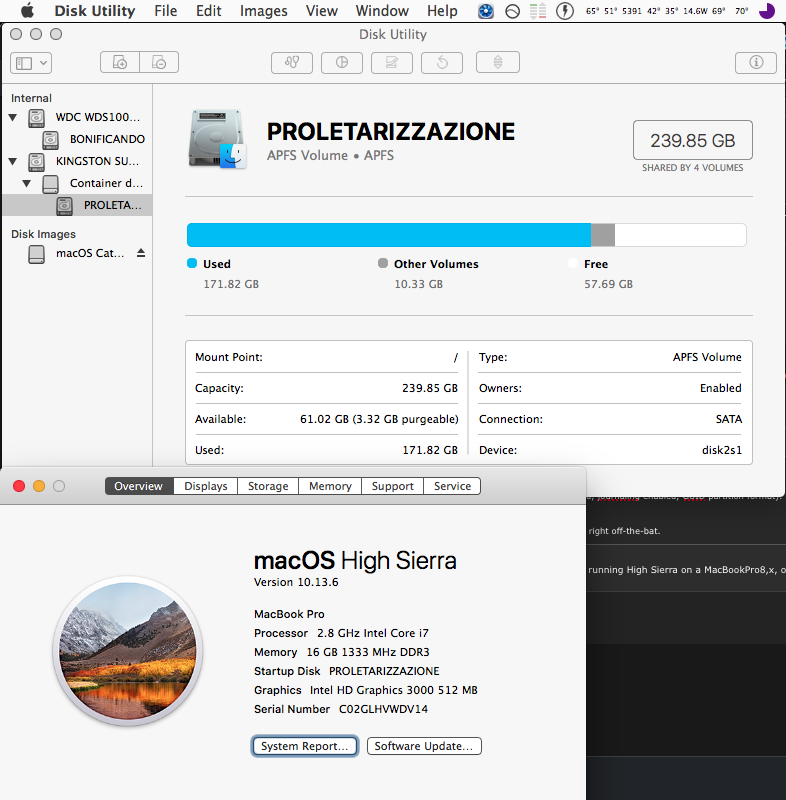
Task: Click the System Report button
Action: [x=305, y=746]
